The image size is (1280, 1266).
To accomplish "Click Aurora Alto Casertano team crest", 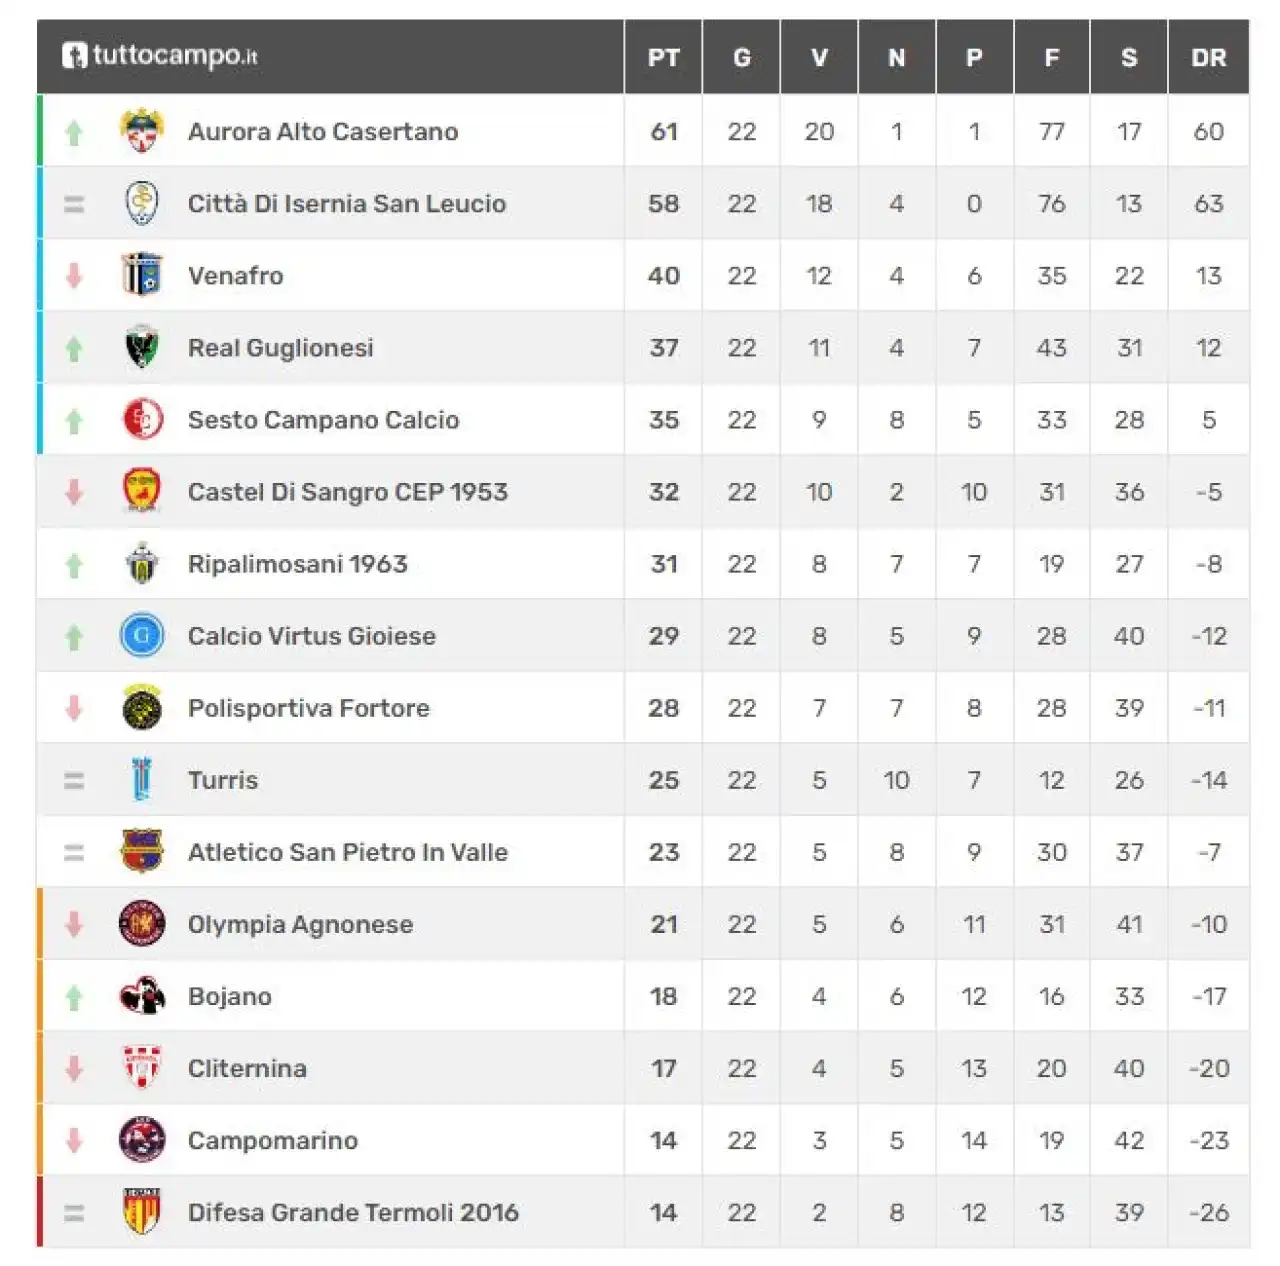I will (x=142, y=131).
